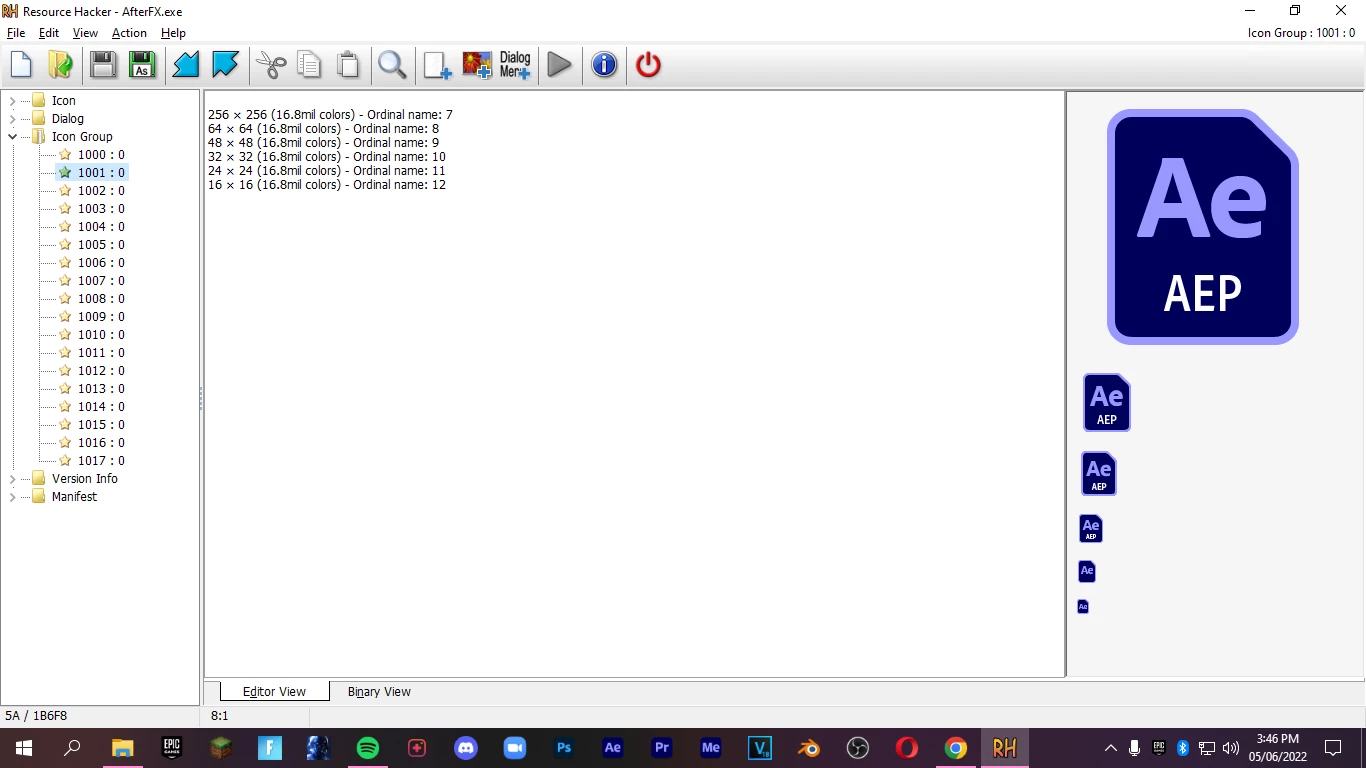This screenshot has width=1366, height=768.
Task: Click the blue information icon
Action: click(x=604, y=65)
